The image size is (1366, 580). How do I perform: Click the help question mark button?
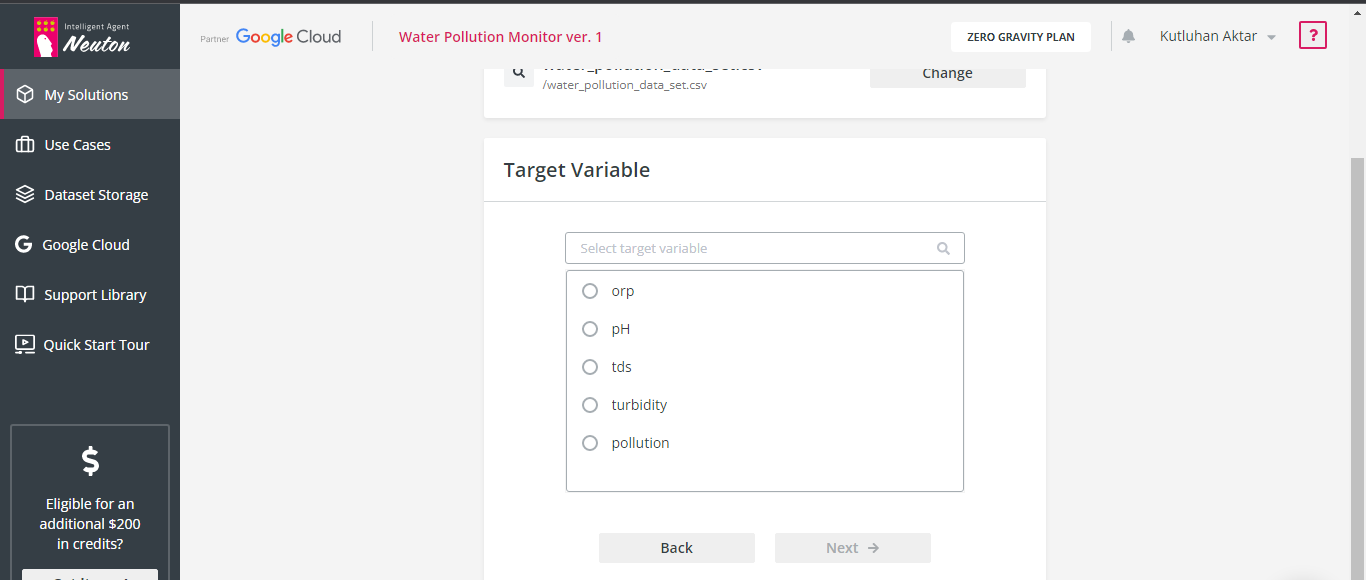point(1312,34)
